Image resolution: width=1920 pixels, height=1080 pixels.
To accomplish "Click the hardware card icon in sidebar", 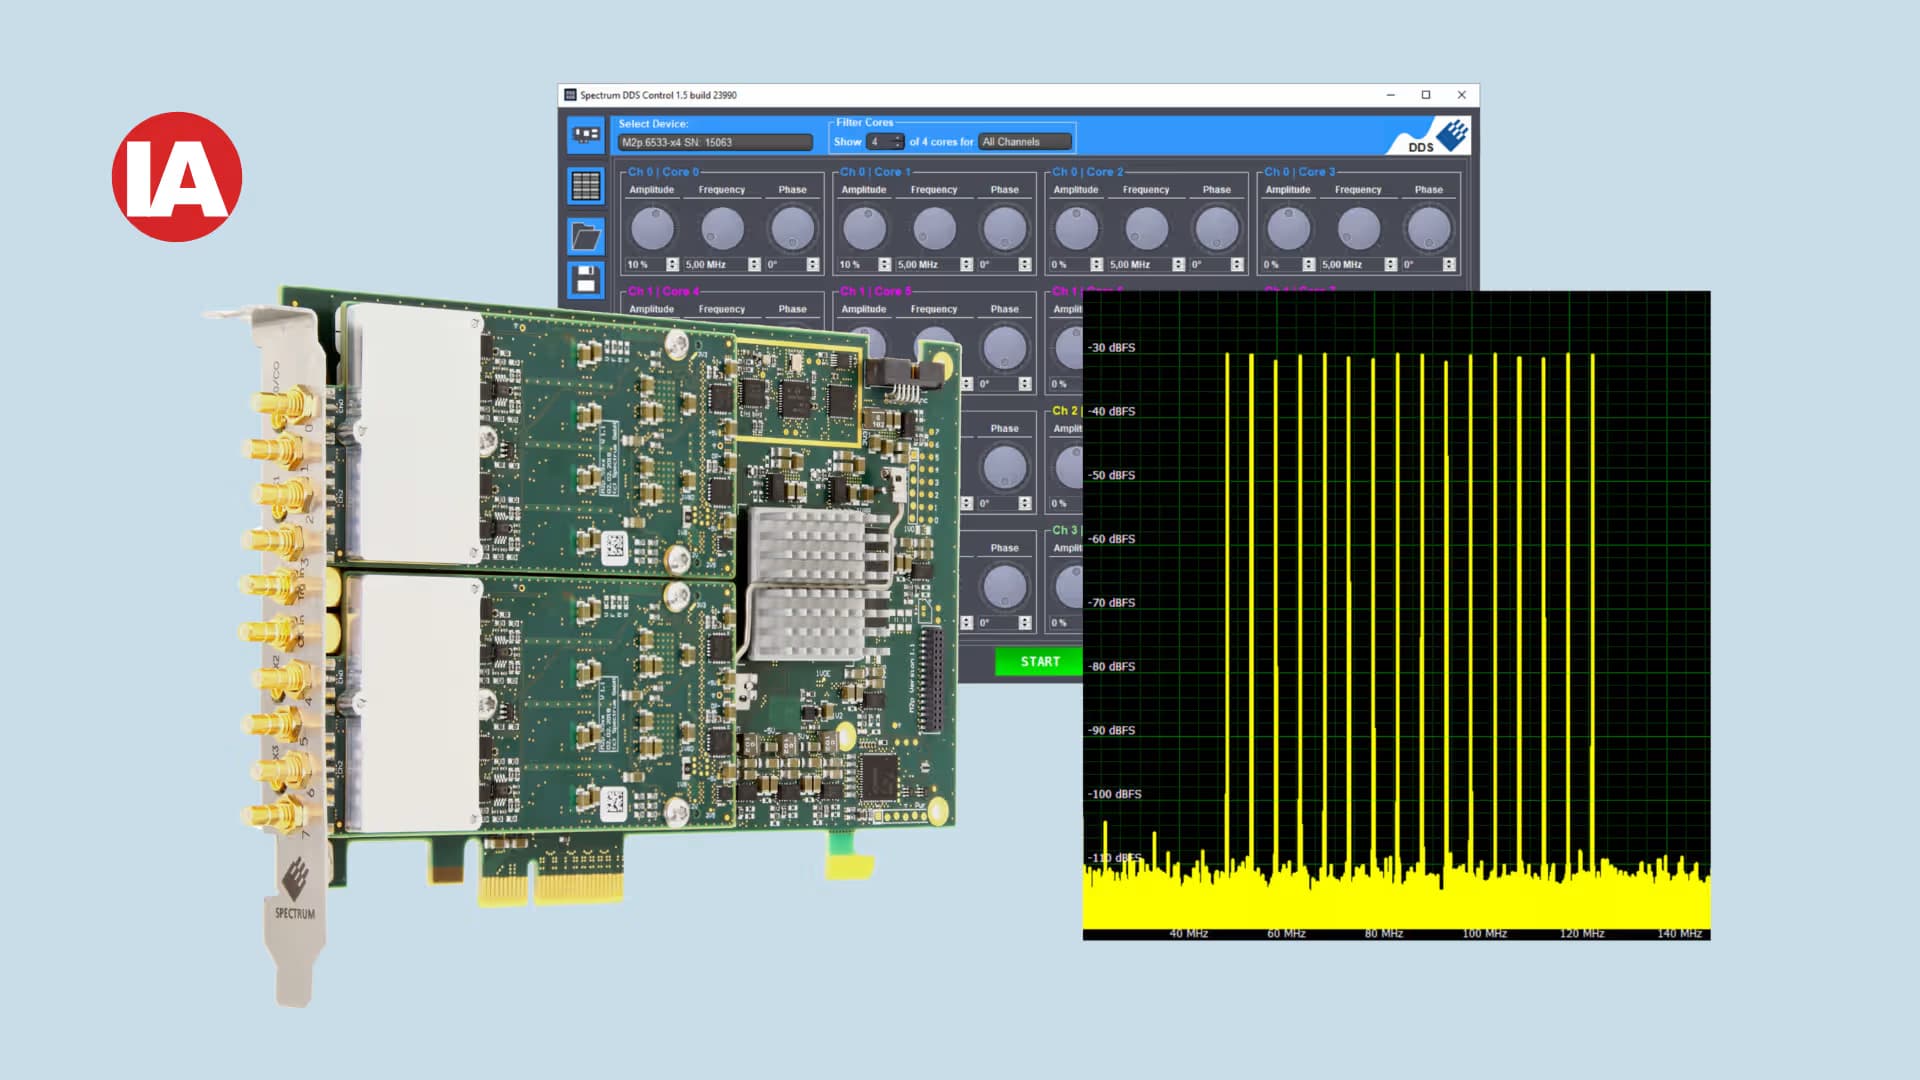I will point(586,134).
